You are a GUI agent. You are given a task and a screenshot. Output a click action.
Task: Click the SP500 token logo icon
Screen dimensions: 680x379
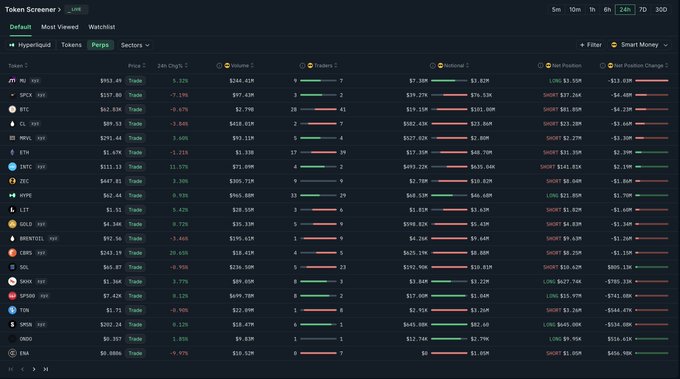[12, 296]
